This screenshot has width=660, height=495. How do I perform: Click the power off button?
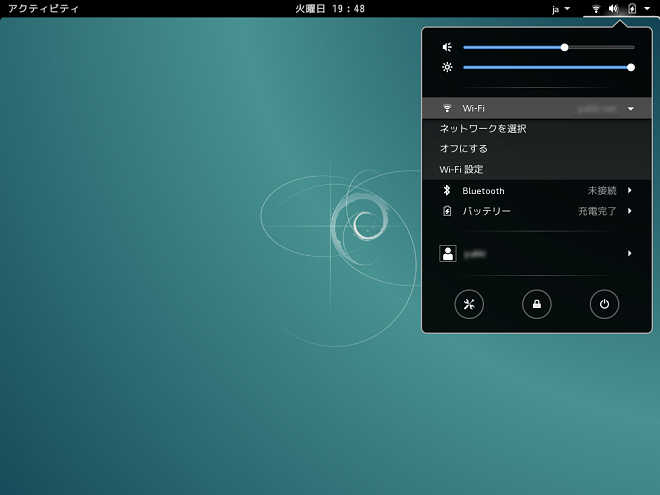tap(604, 304)
